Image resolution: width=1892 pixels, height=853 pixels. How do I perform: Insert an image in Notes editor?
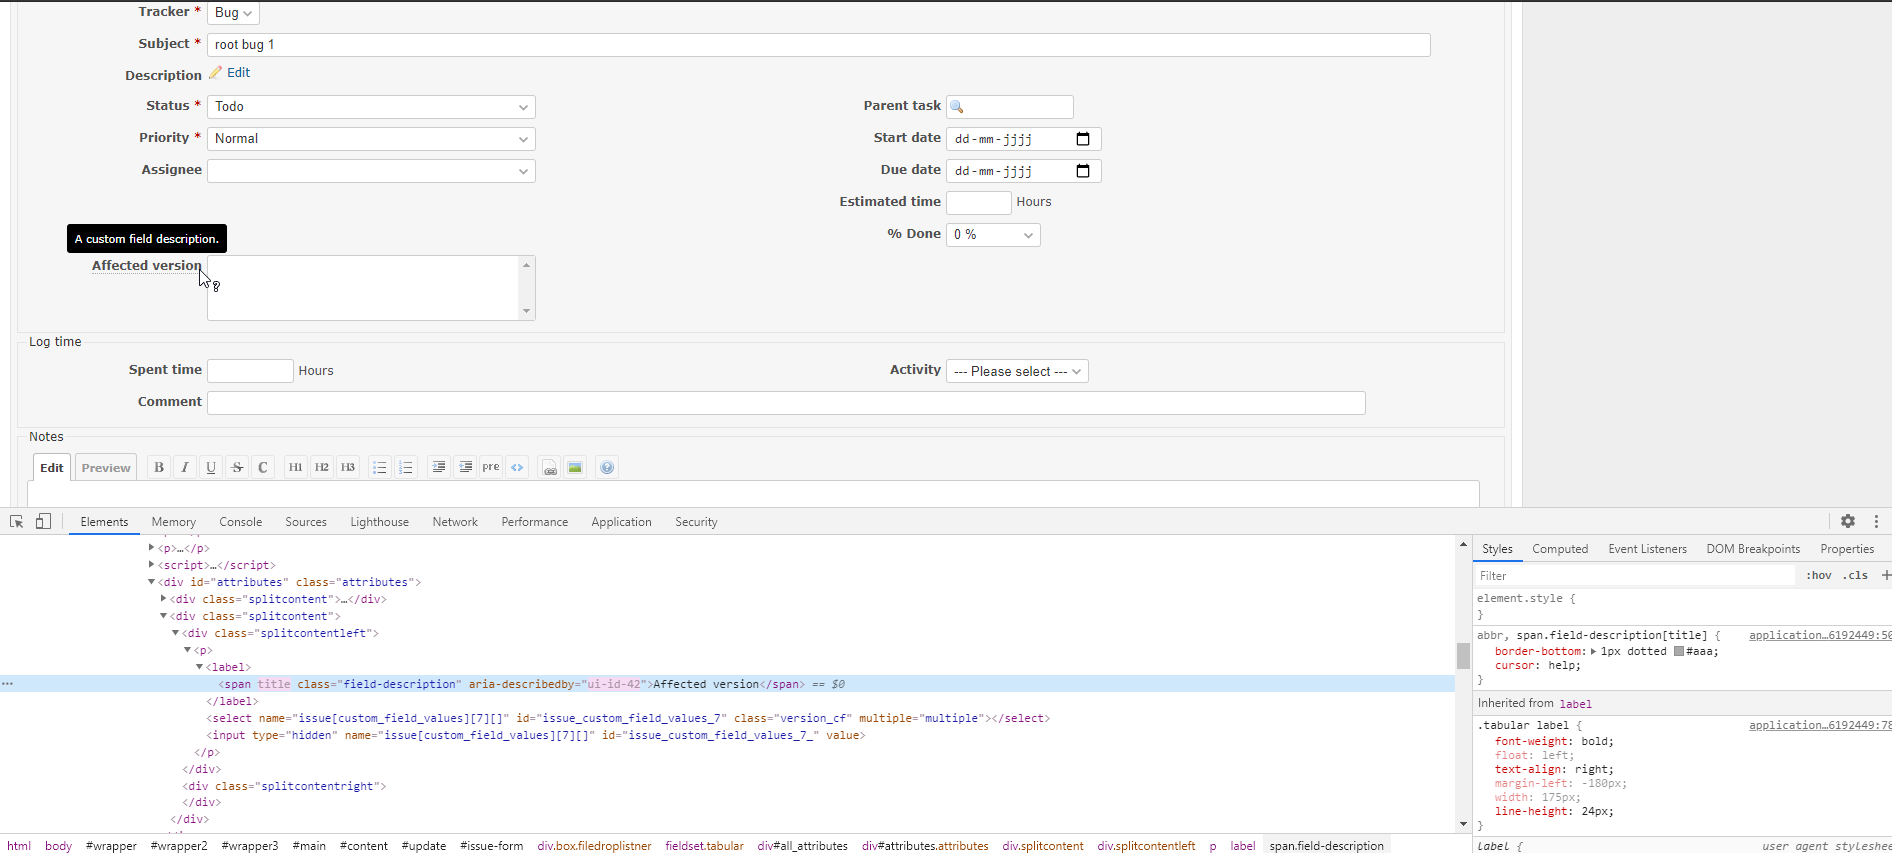click(x=575, y=467)
